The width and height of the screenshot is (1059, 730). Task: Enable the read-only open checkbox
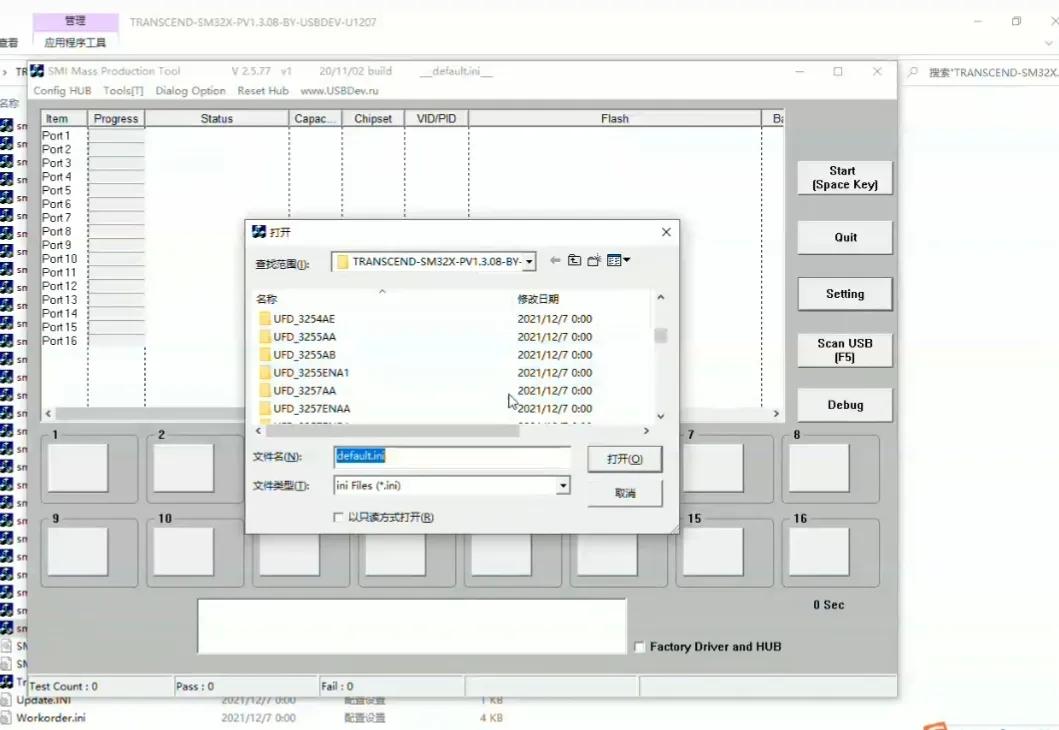[x=339, y=518]
